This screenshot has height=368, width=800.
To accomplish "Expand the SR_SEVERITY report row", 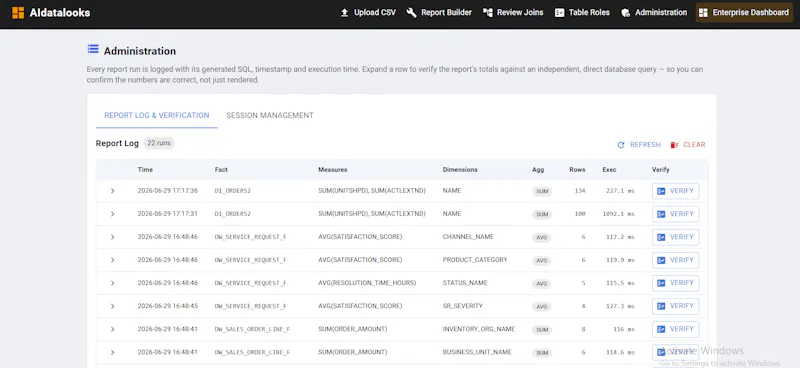I will pyautogui.click(x=113, y=306).
